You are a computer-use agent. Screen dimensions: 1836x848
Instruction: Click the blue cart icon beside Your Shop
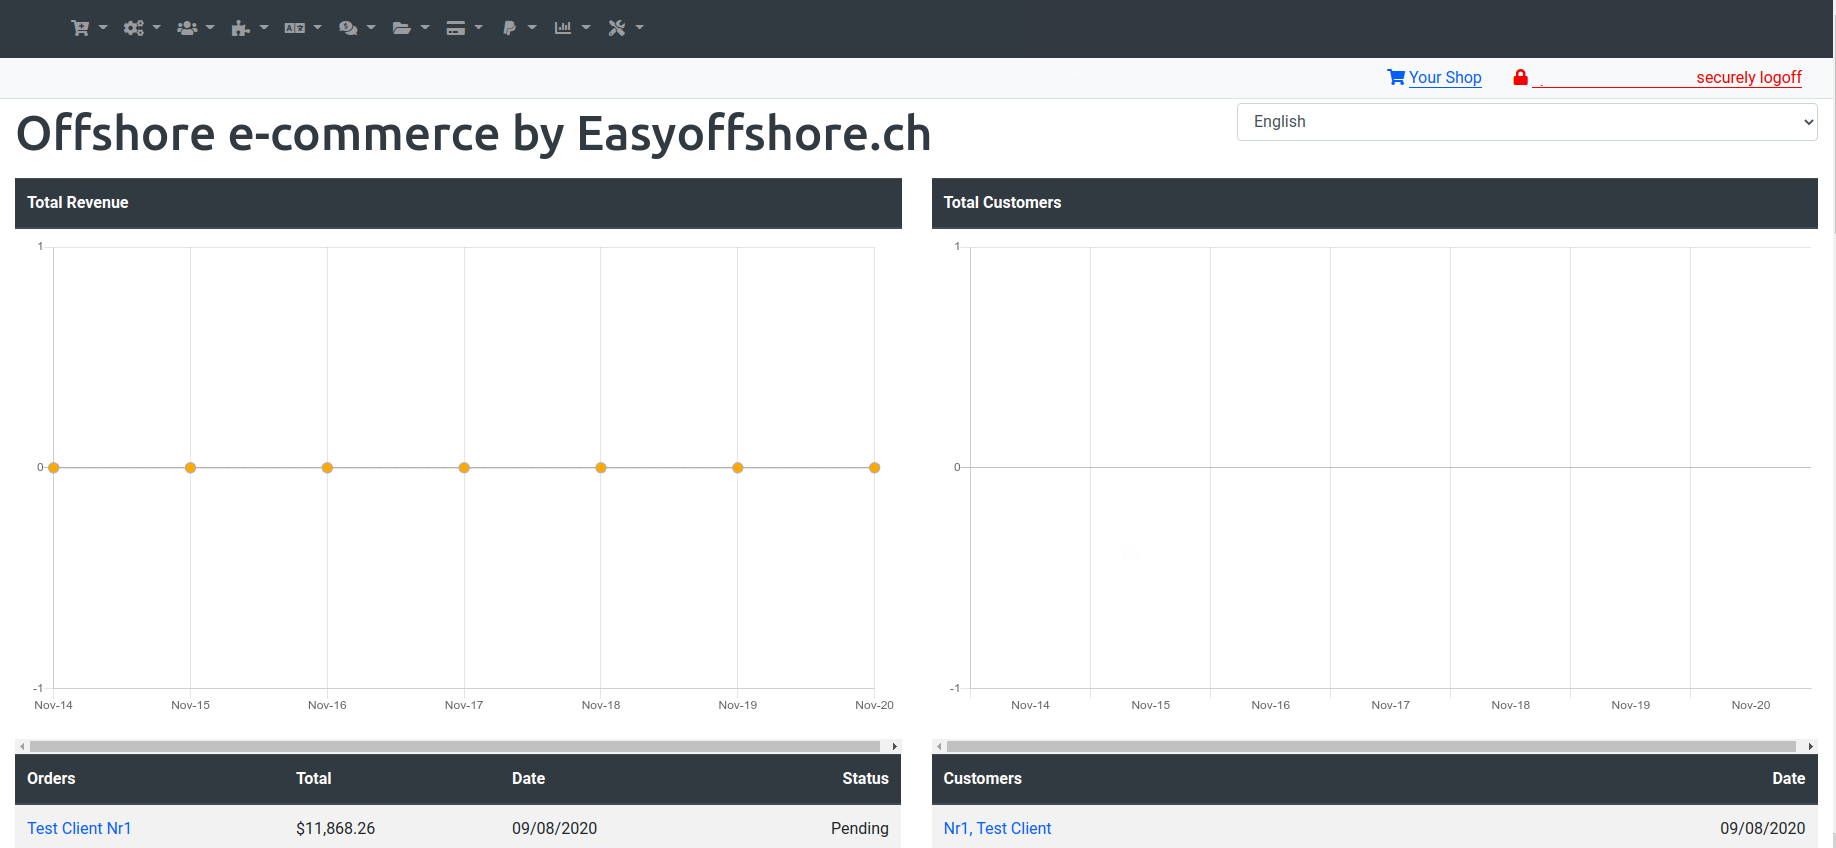pos(1396,77)
